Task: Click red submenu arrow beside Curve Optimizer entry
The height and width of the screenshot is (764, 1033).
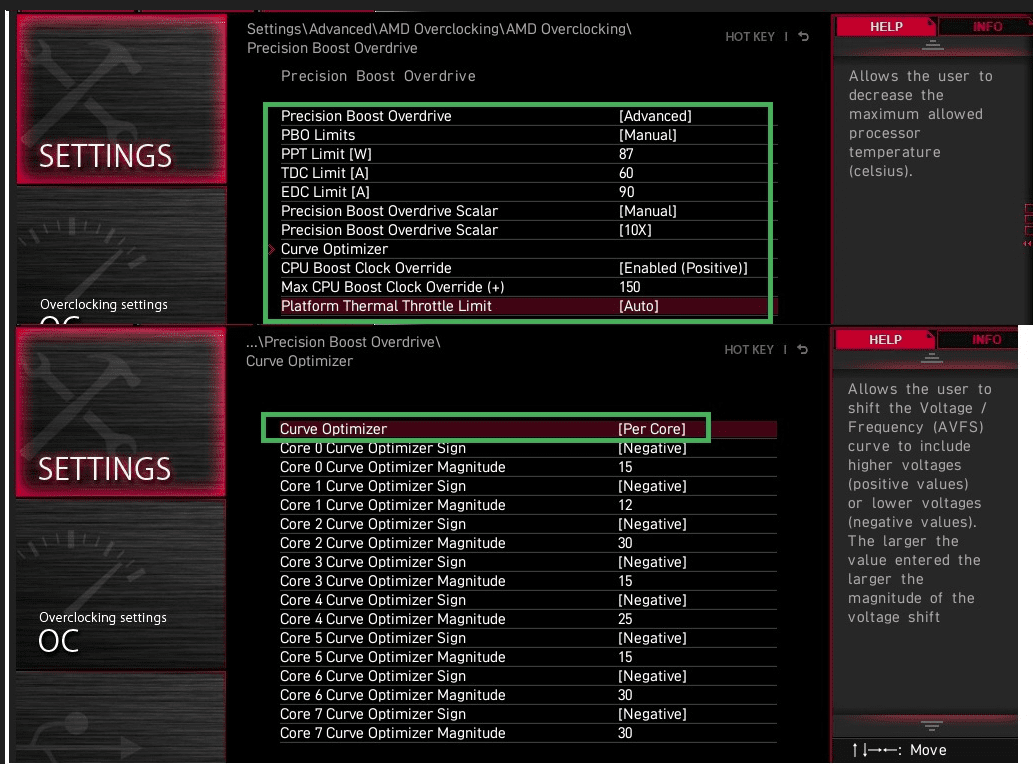Action: click(271, 249)
